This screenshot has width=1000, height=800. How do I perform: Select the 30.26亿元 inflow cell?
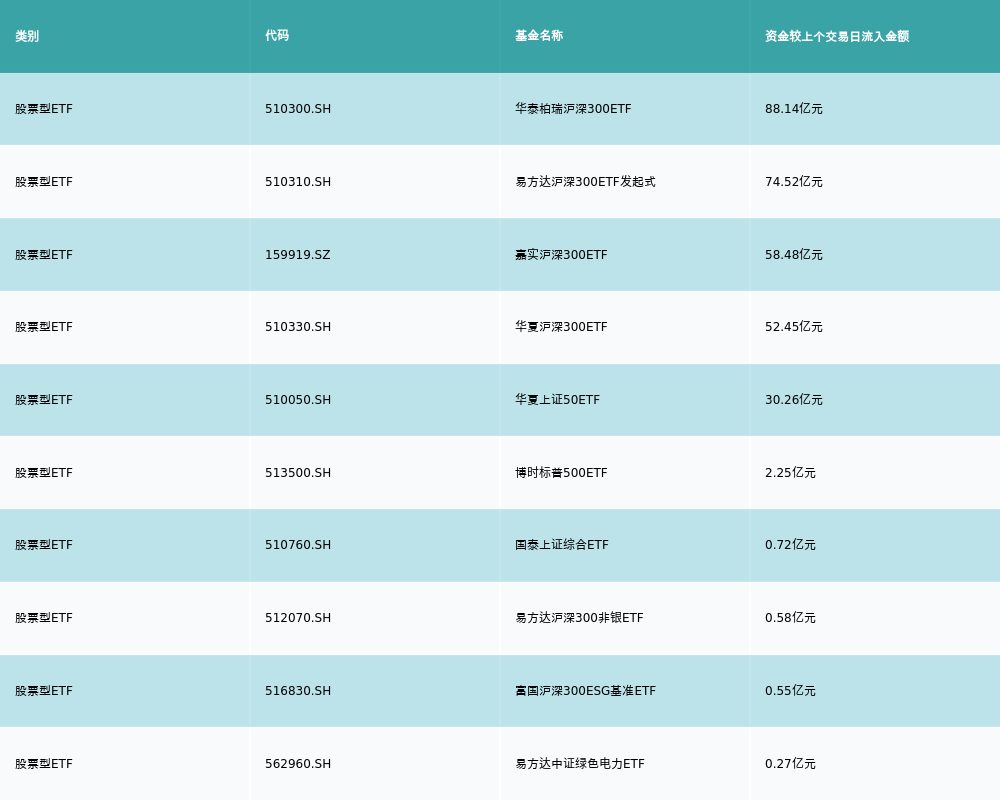(794, 400)
